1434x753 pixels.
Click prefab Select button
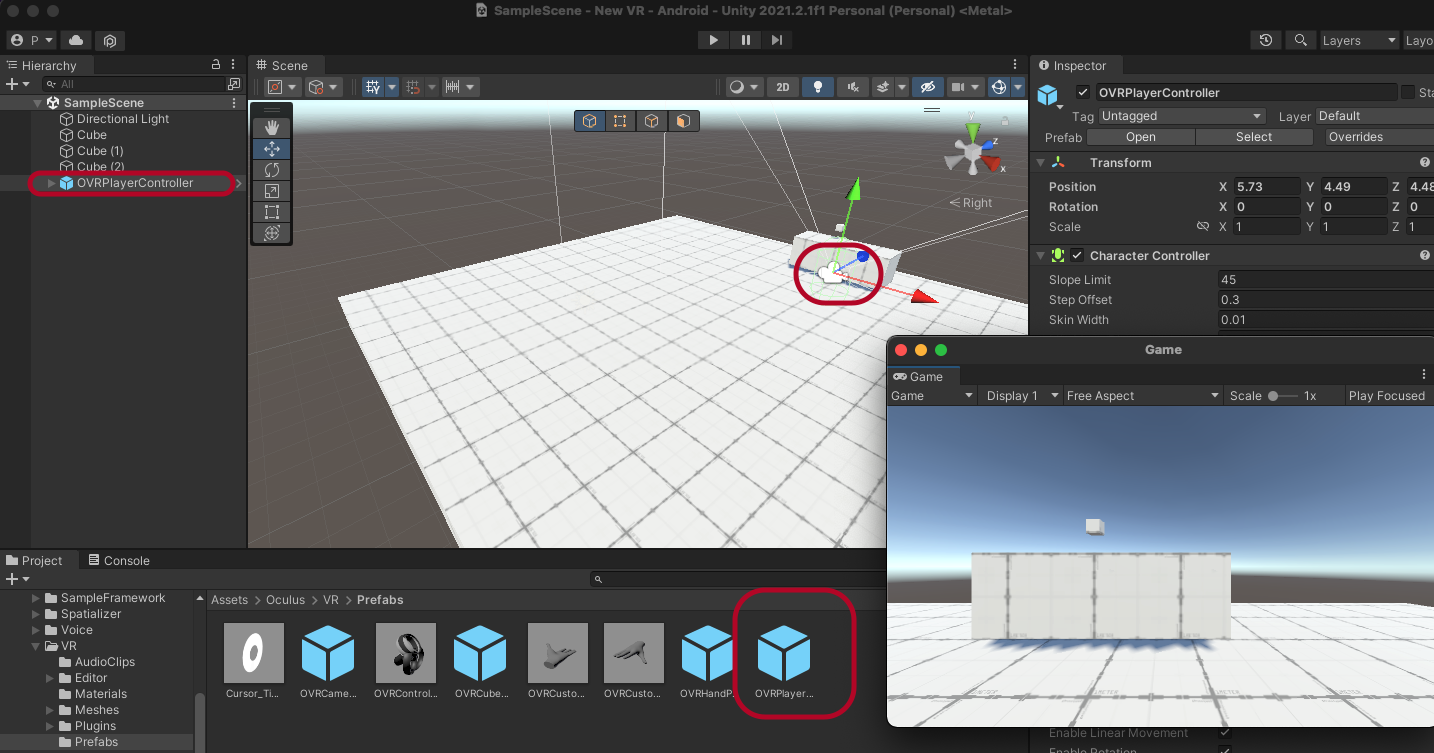[1254, 137]
